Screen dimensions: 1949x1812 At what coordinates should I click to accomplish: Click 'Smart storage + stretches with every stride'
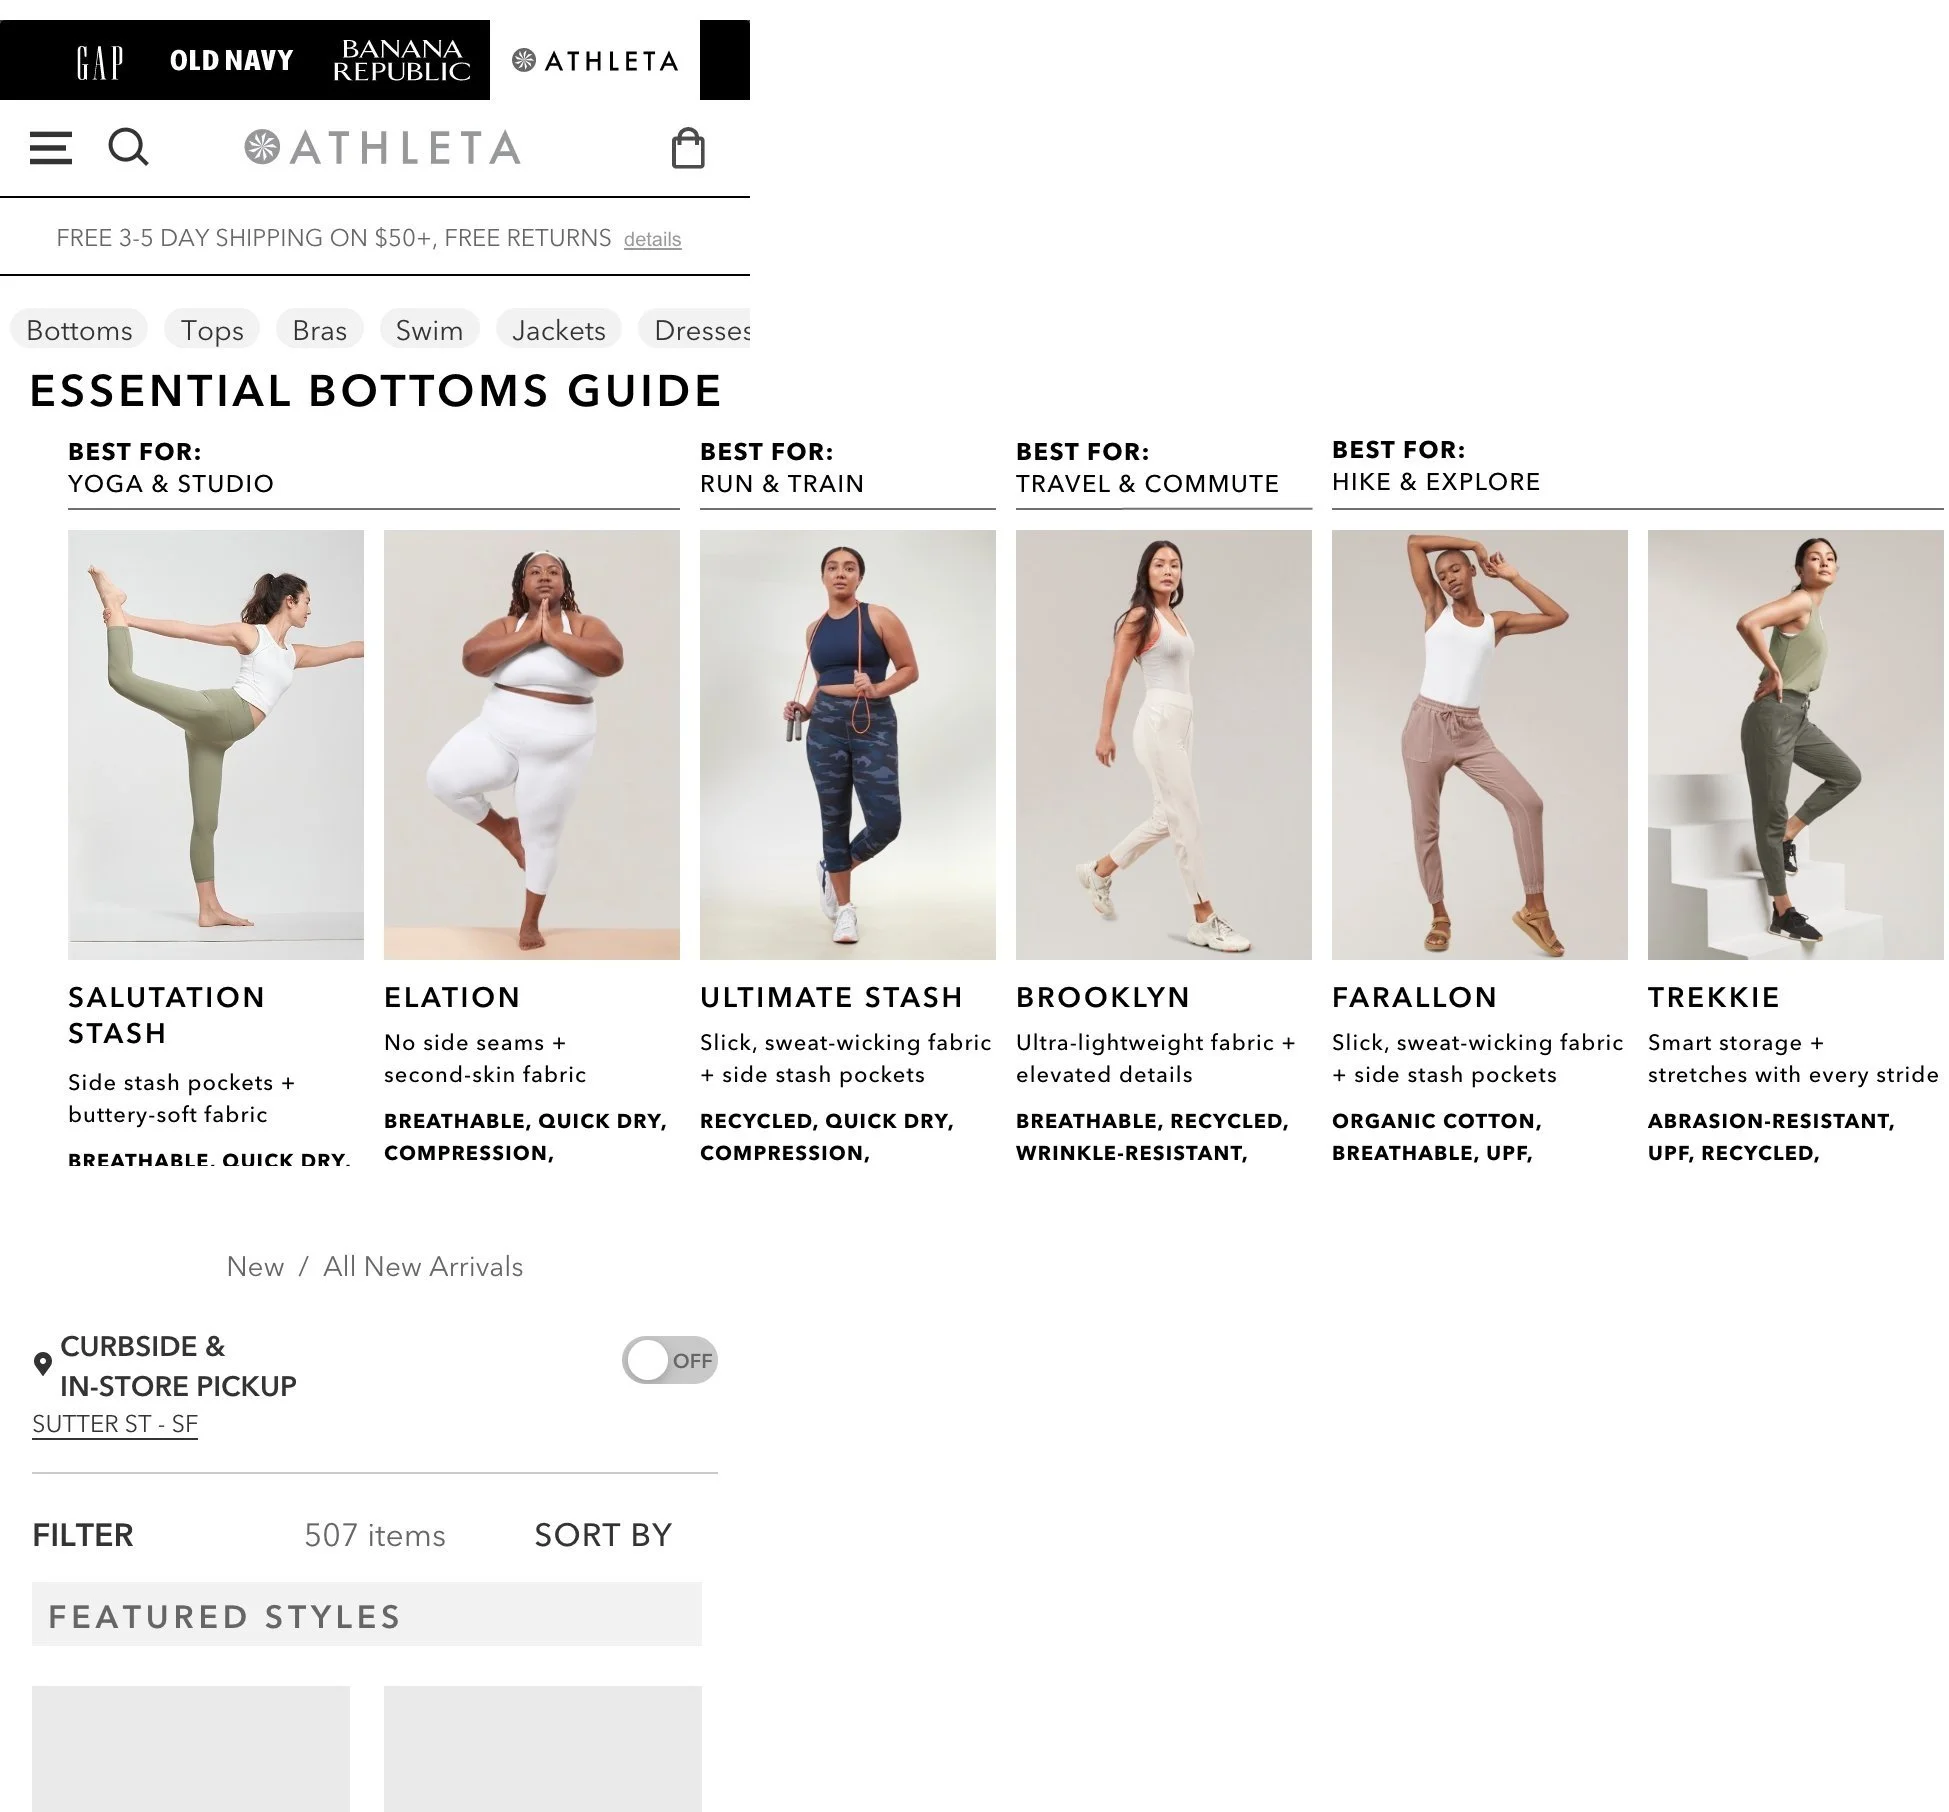coord(1793,1059)
